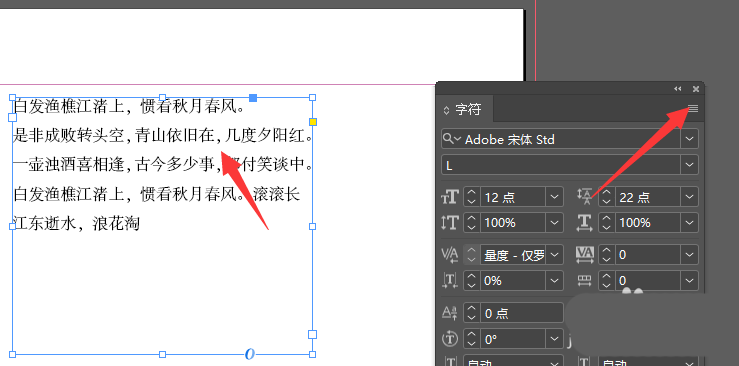Click the horizontal scale icon
This screenshot has height=366, width=739.
585,222
